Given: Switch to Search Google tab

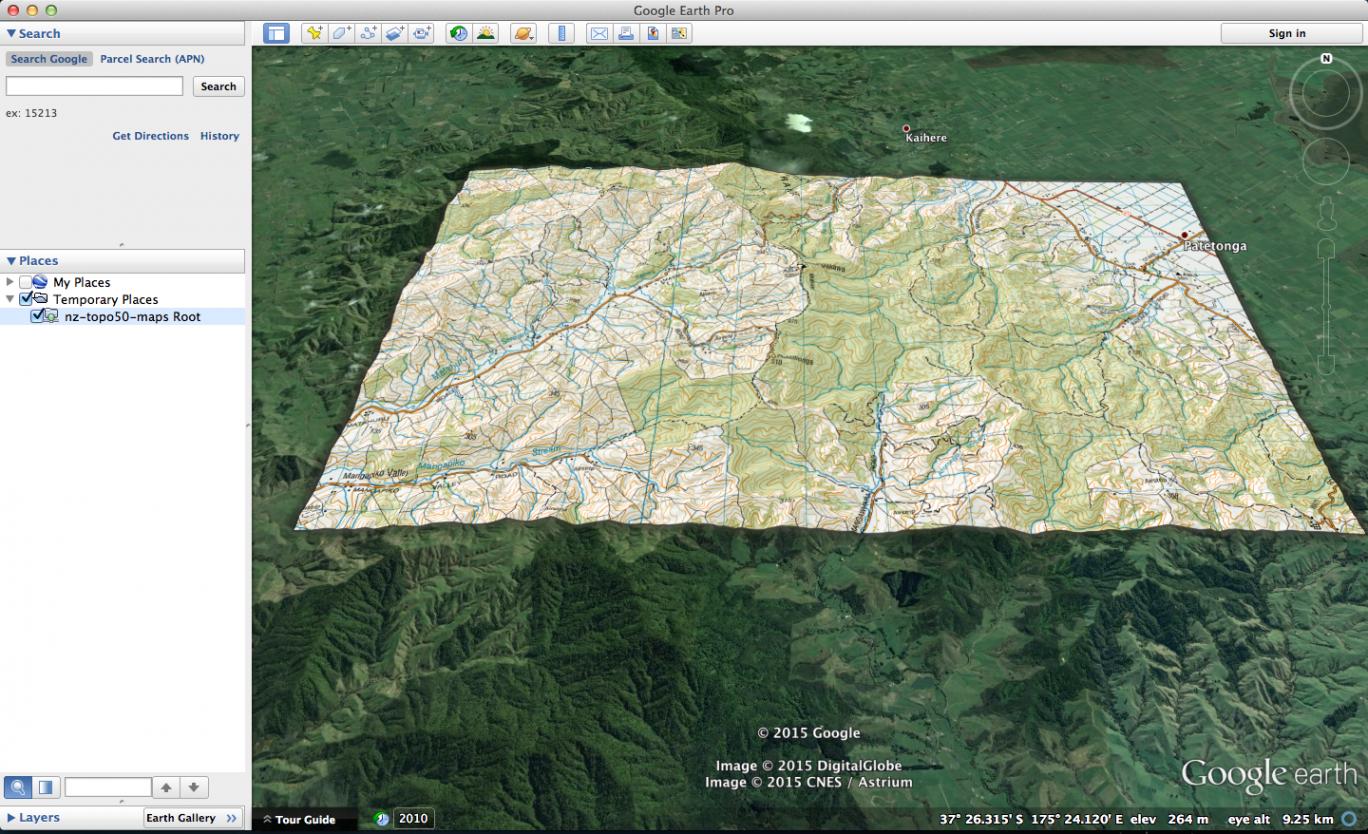Looking at the screenshot, I should 49,59.
